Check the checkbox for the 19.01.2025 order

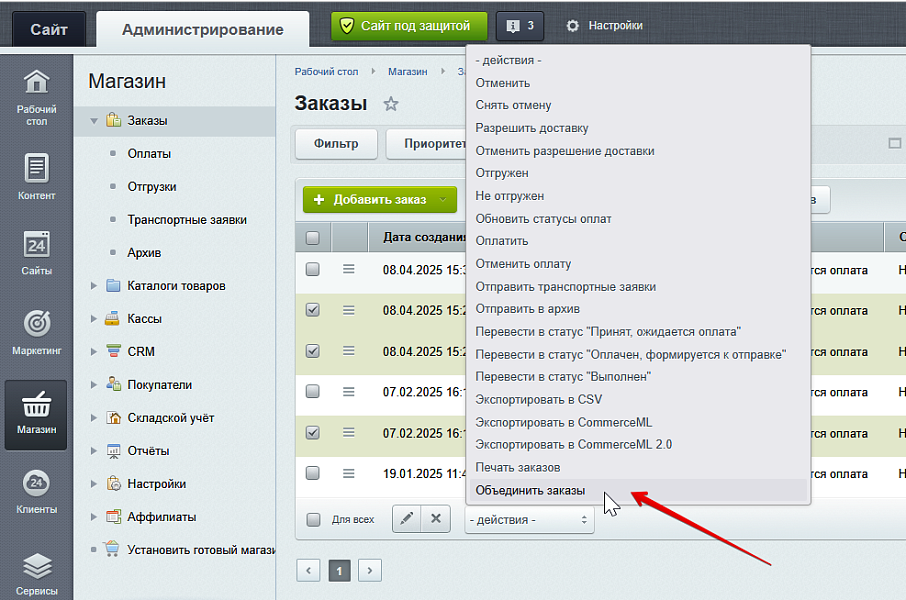(x=313, y=474)
